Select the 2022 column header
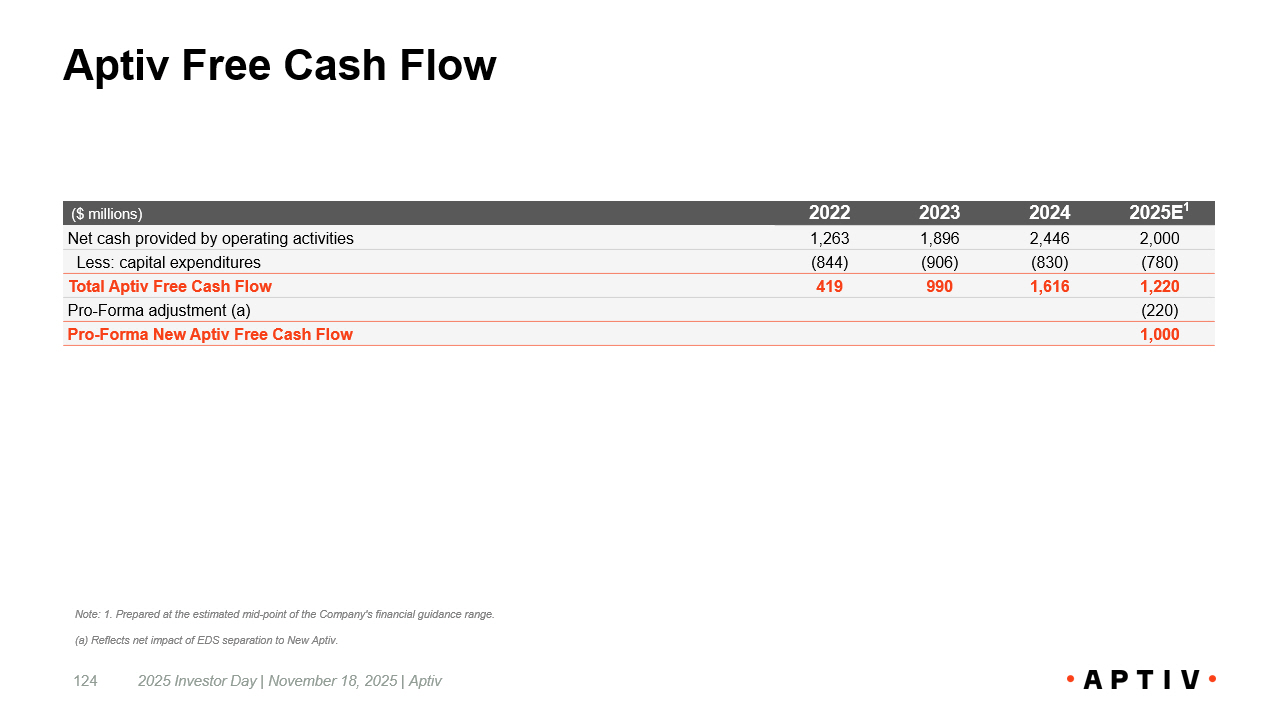The width and height of the screenshot is (1276, 716). pos(829,213)
